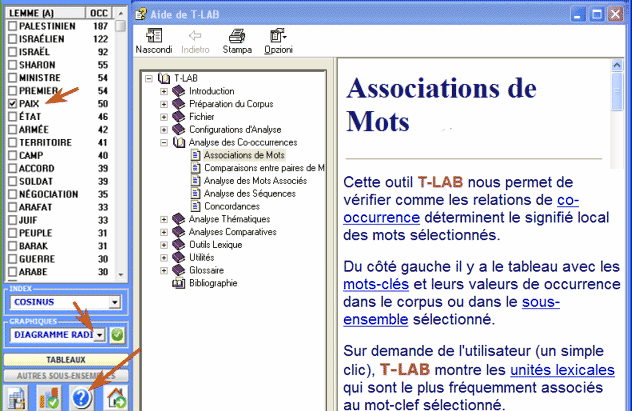Select the Glossaire tree item
The height and width of the screenshot is (411, 632).
206,270
